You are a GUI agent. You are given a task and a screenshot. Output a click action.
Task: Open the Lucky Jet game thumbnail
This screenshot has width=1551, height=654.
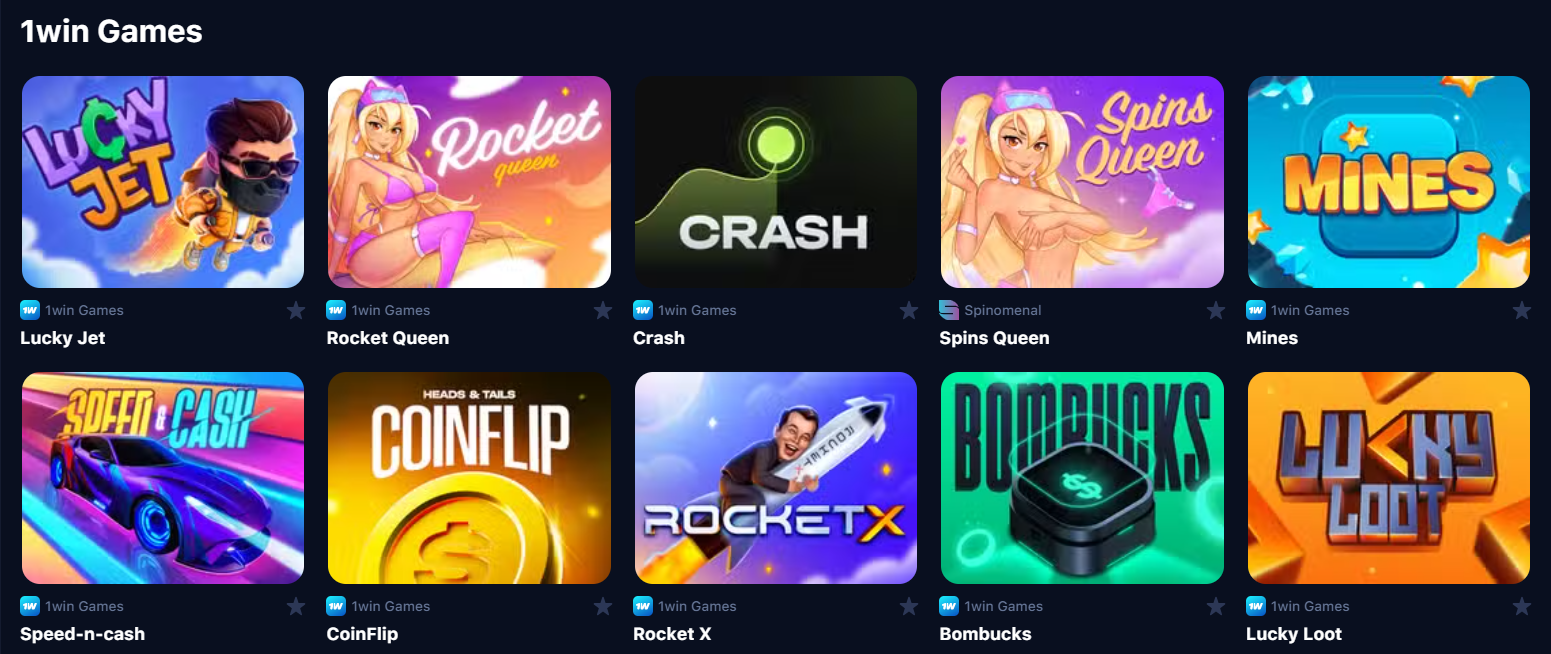163,182
